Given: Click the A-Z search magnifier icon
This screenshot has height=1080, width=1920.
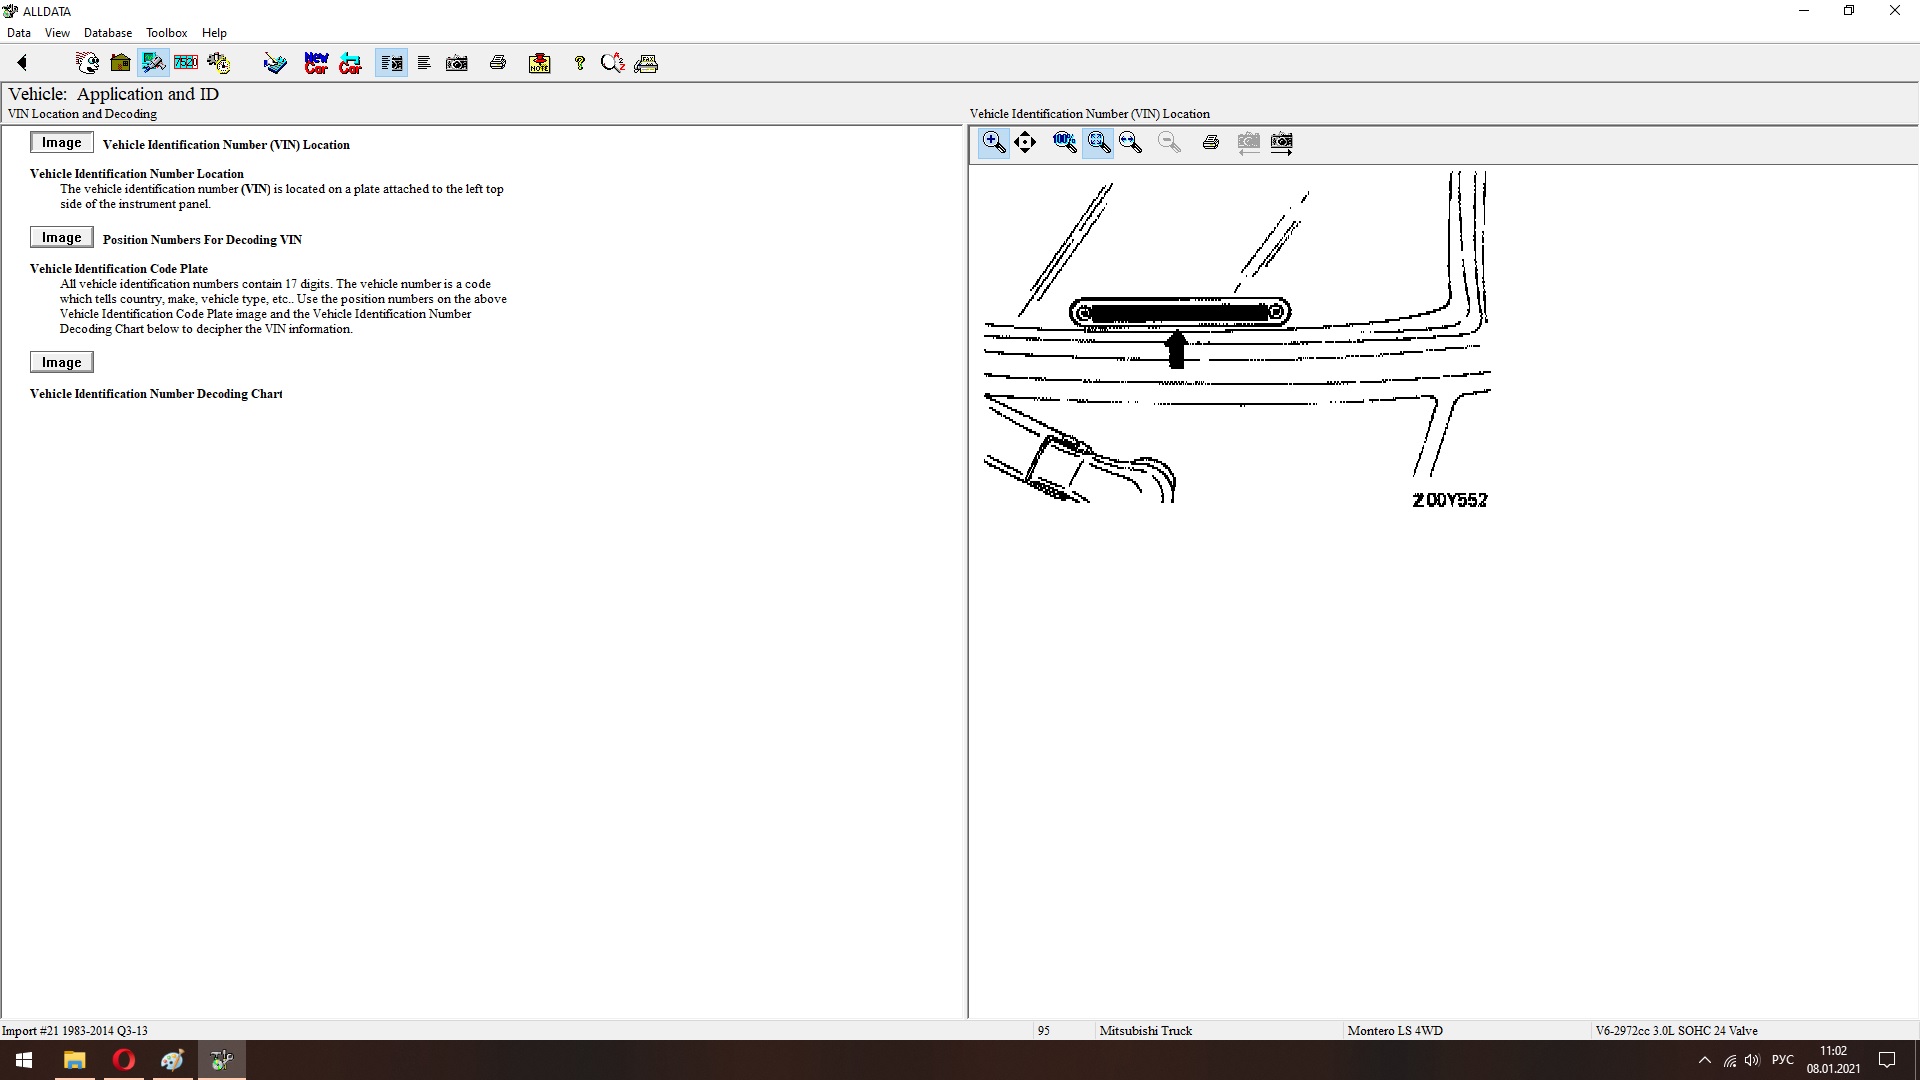Looking at the screenshot, I should (612, 63).
